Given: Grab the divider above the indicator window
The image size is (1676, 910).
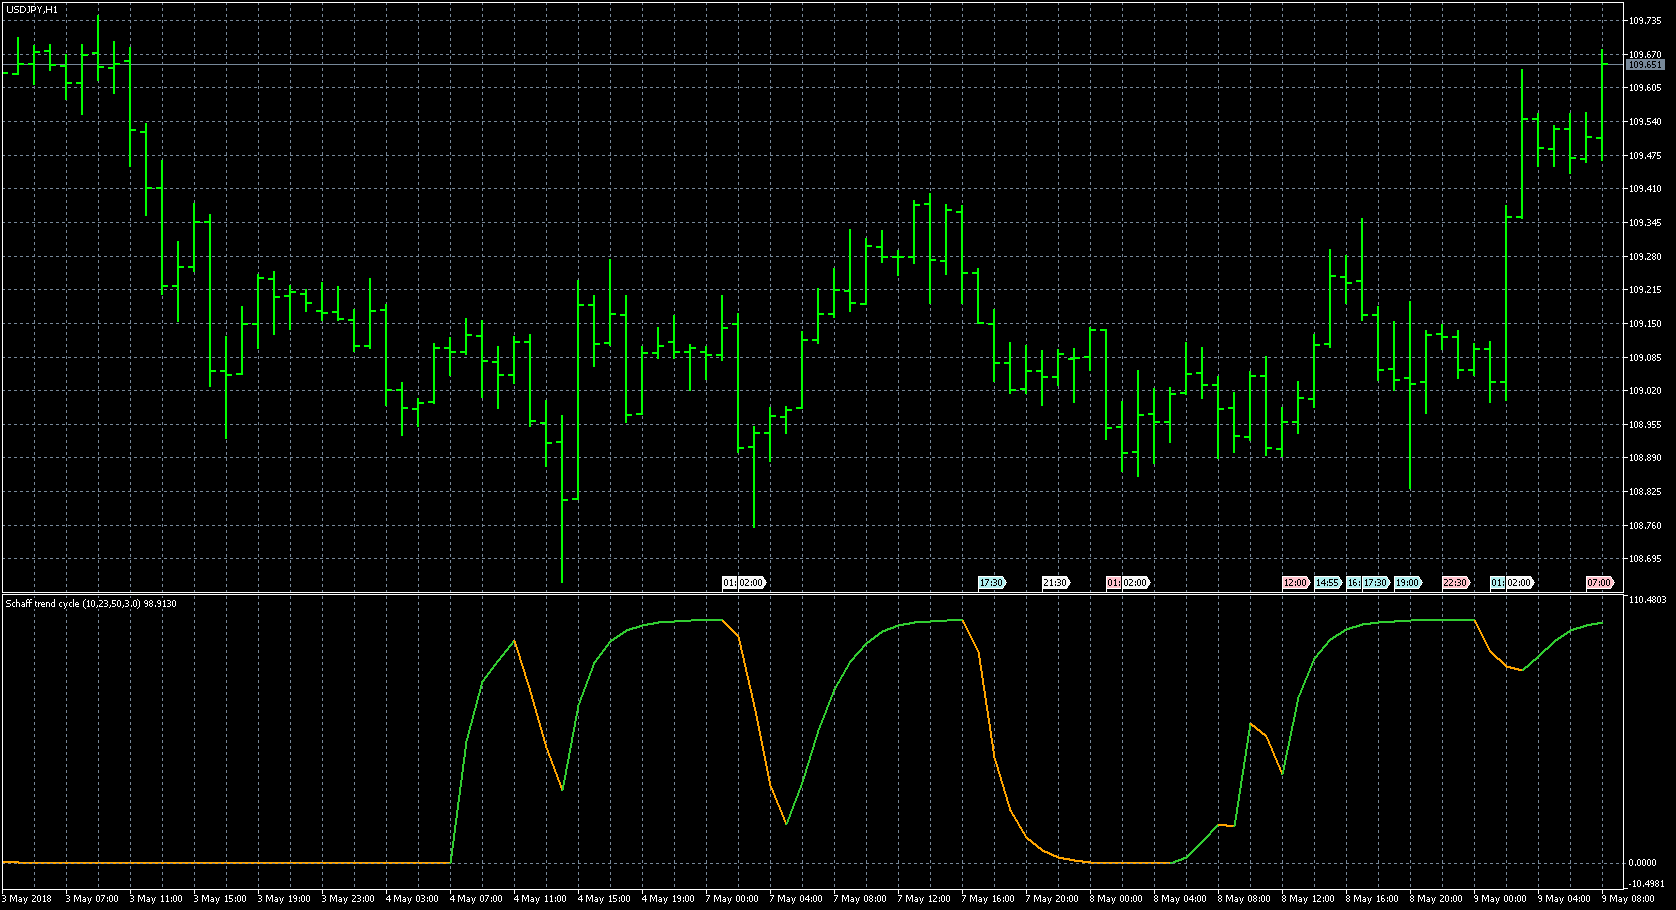Looking at the screenshot, I should click(800, 593).
